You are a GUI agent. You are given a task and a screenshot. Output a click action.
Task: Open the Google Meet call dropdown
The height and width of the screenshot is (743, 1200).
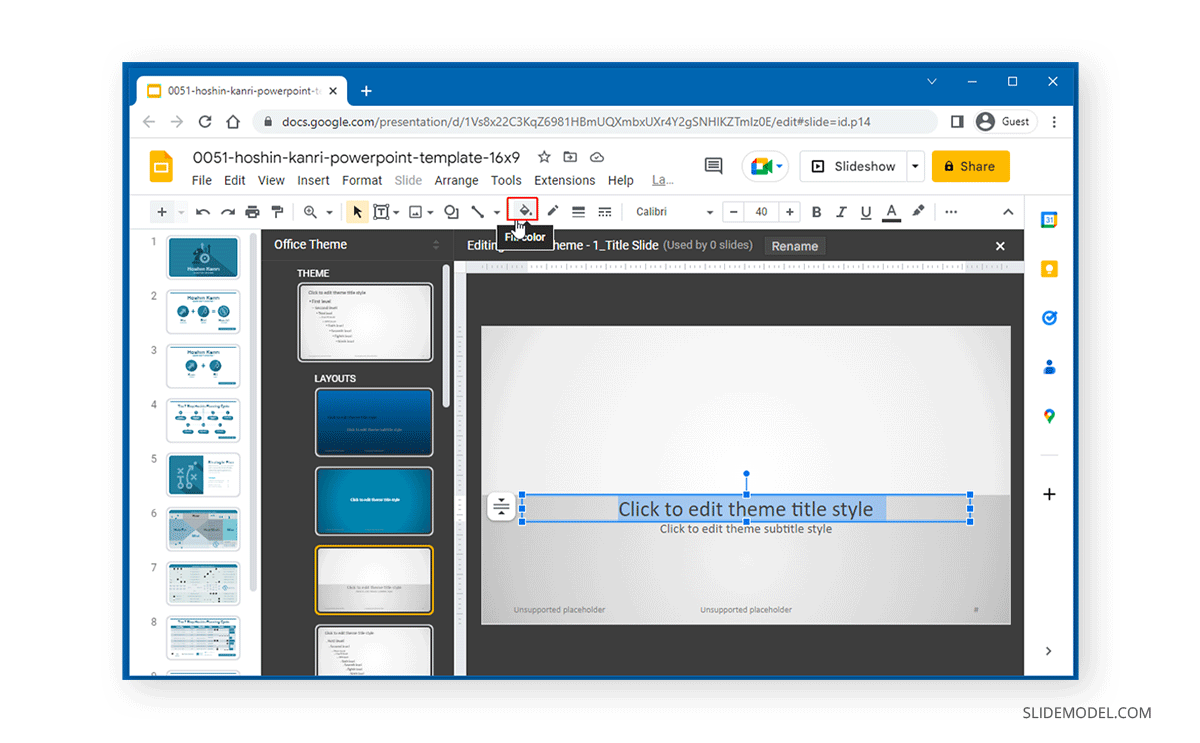781,166
